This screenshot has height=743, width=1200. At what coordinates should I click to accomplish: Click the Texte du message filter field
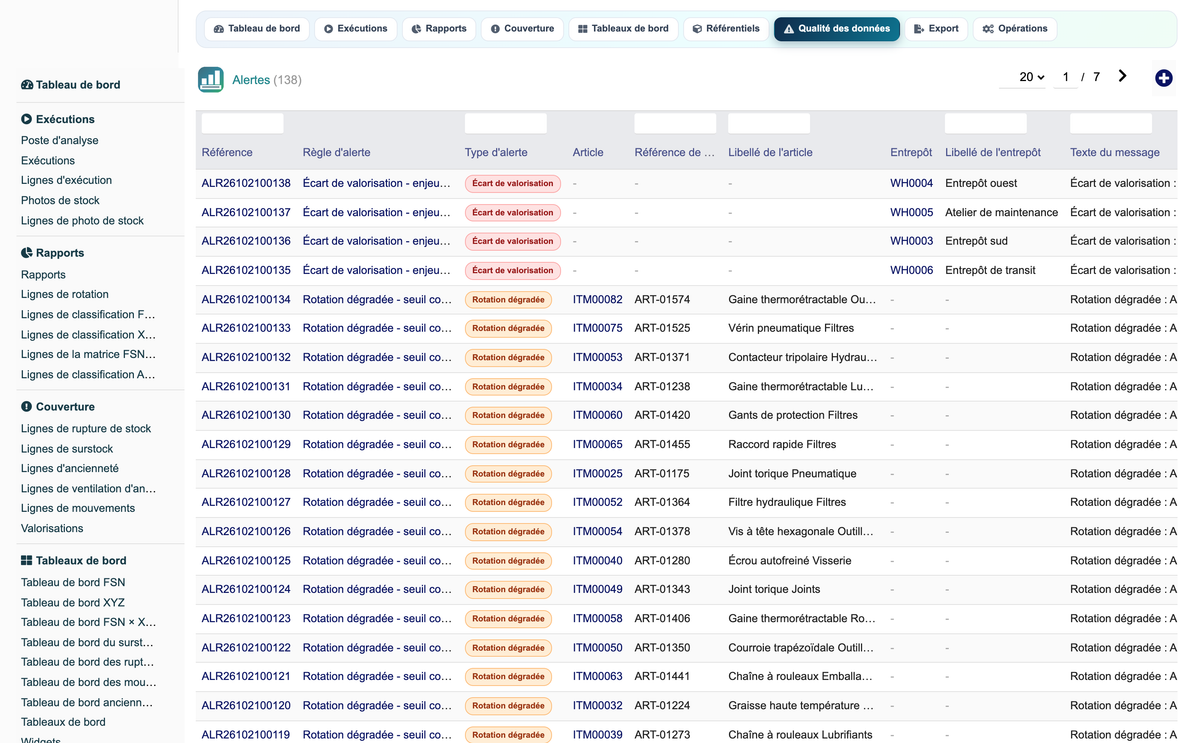pyautogui.click(x=1111, y=124)
